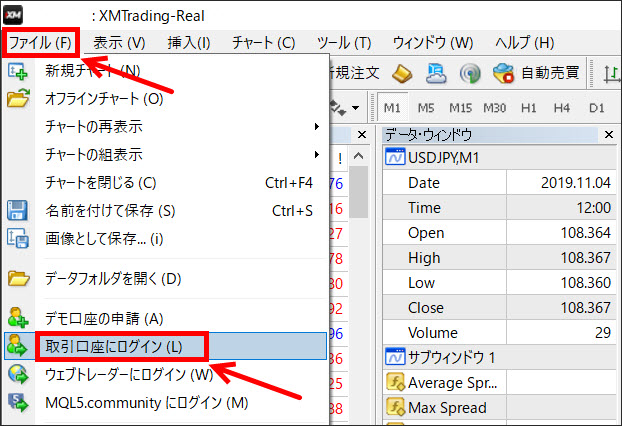This screenshot has width=622, height=426.
Task: Click the Volume value 29
Action: pos(603,332)
